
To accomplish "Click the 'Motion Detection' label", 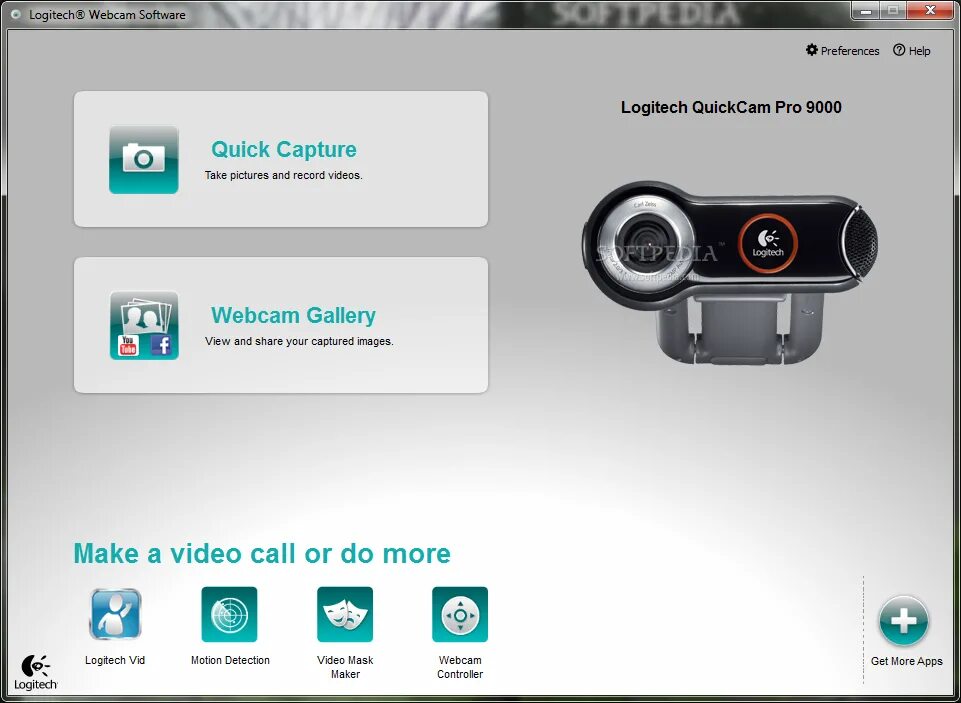I will point(230,660).
